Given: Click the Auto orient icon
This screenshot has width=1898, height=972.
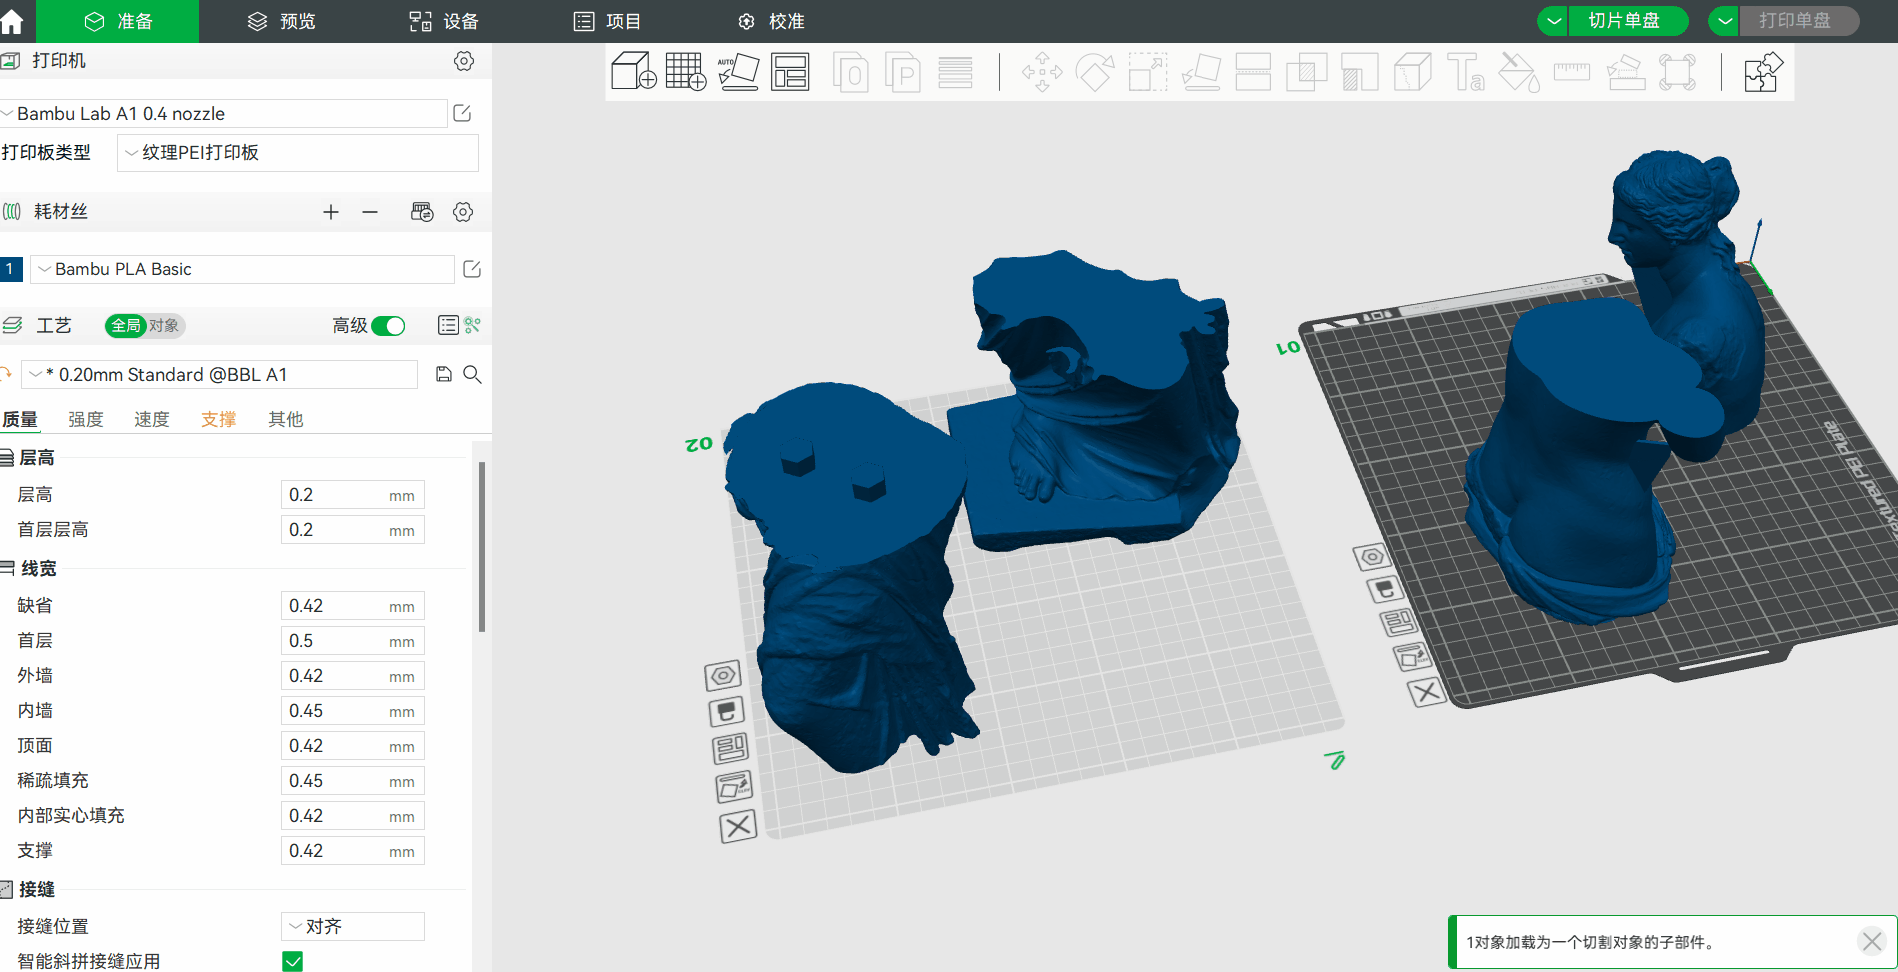Looking at the screenshot, I should click(x=738, y=72).
